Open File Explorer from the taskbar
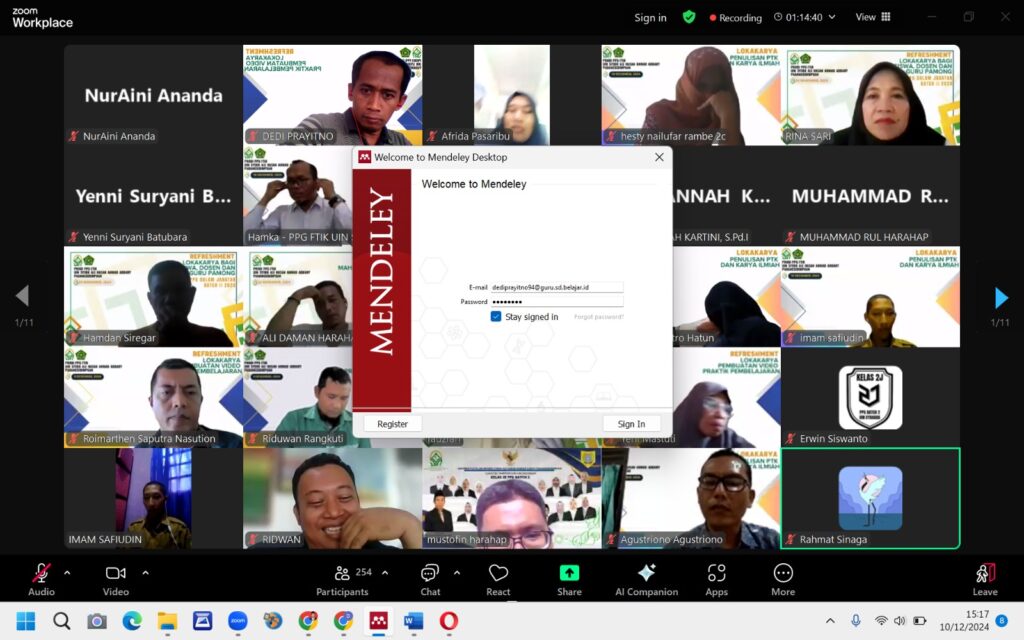This screenshot has height=640, width=1024. tap(167, 620)
